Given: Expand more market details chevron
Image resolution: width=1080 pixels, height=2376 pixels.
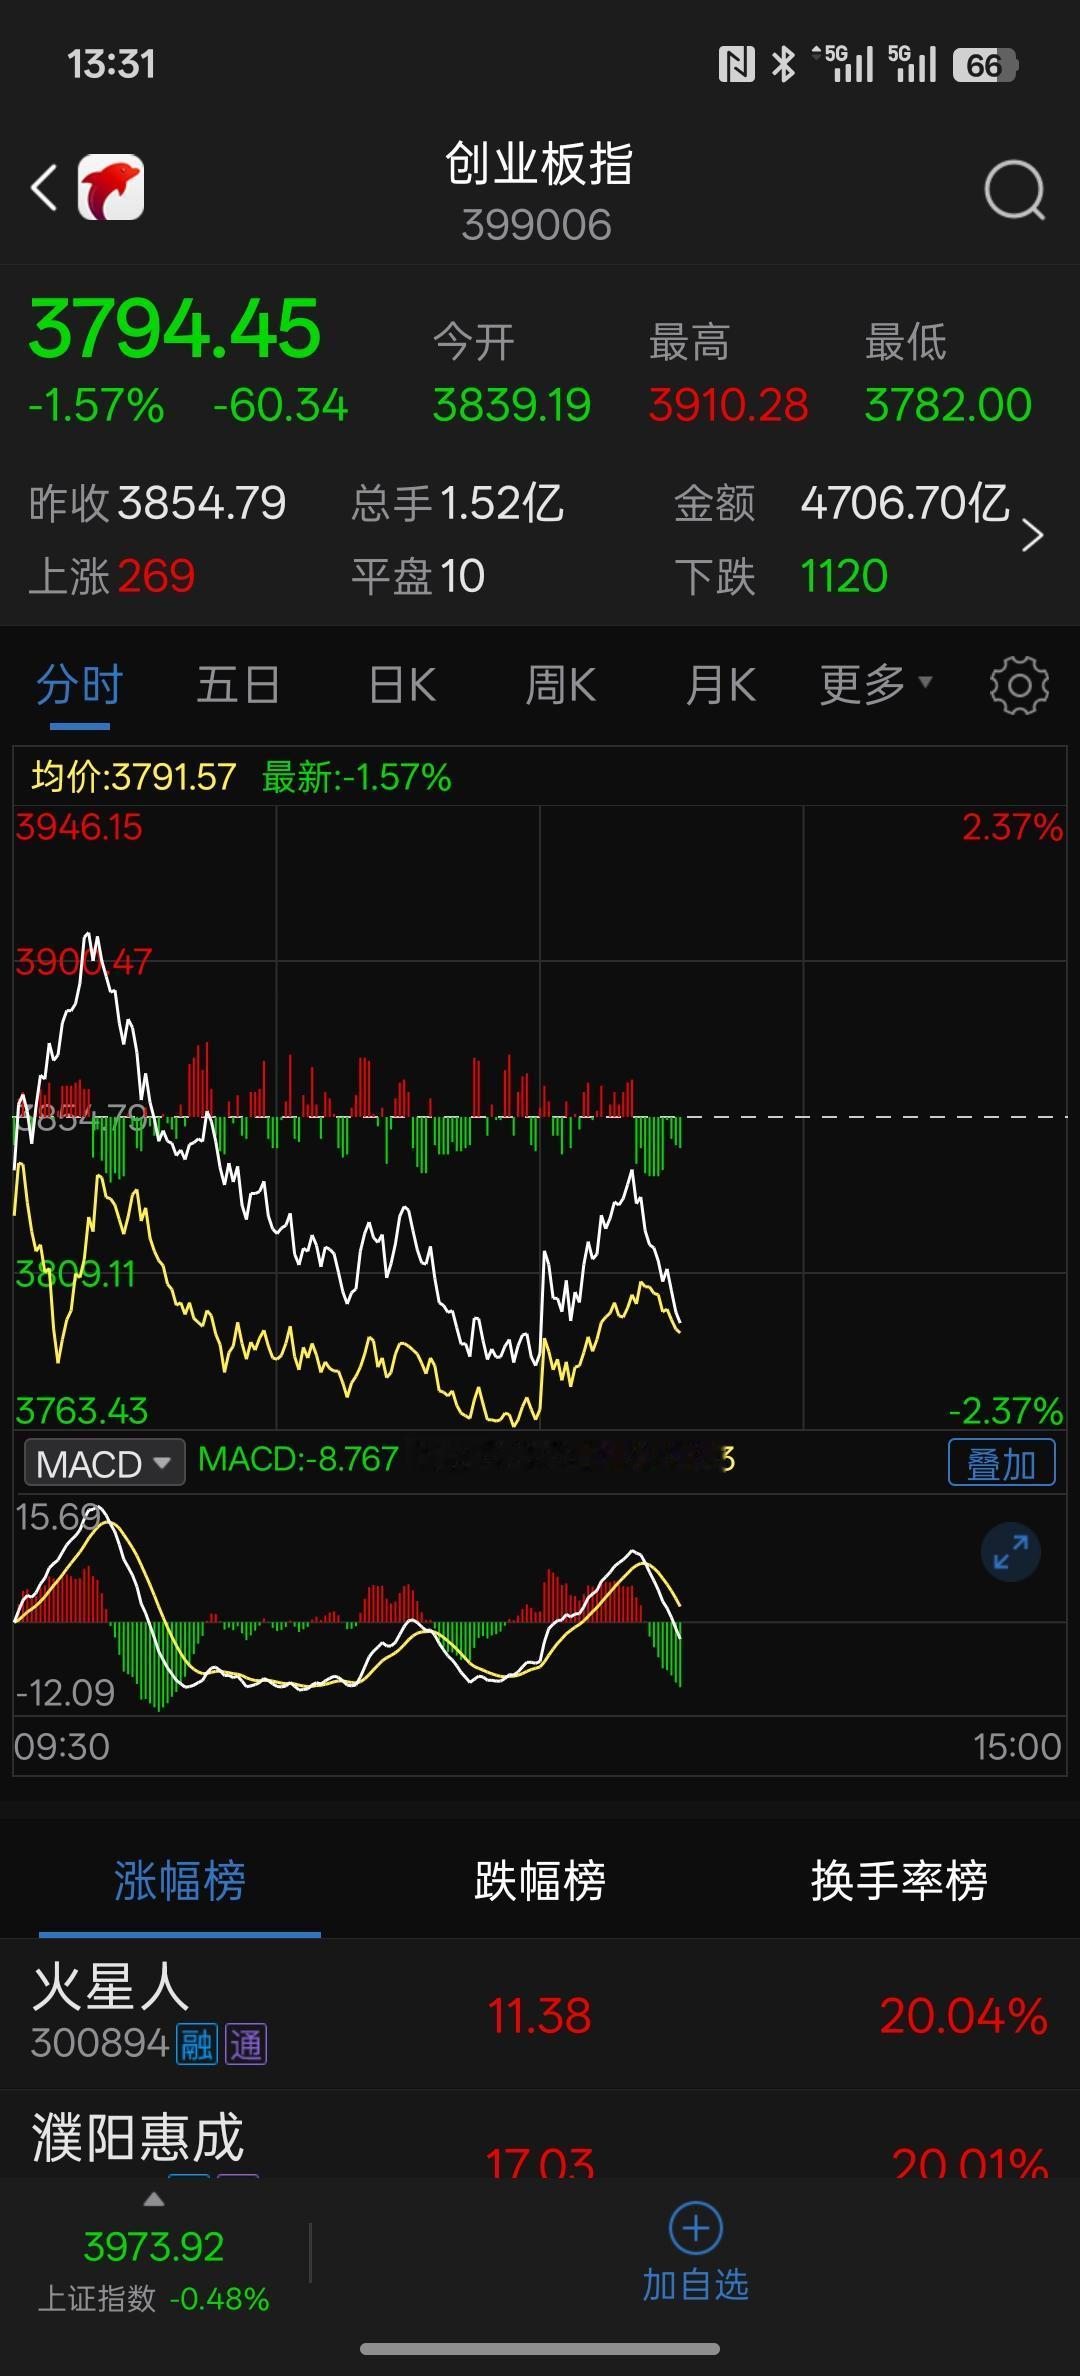Looking at the screenshot, I should tap(1032, 536).
